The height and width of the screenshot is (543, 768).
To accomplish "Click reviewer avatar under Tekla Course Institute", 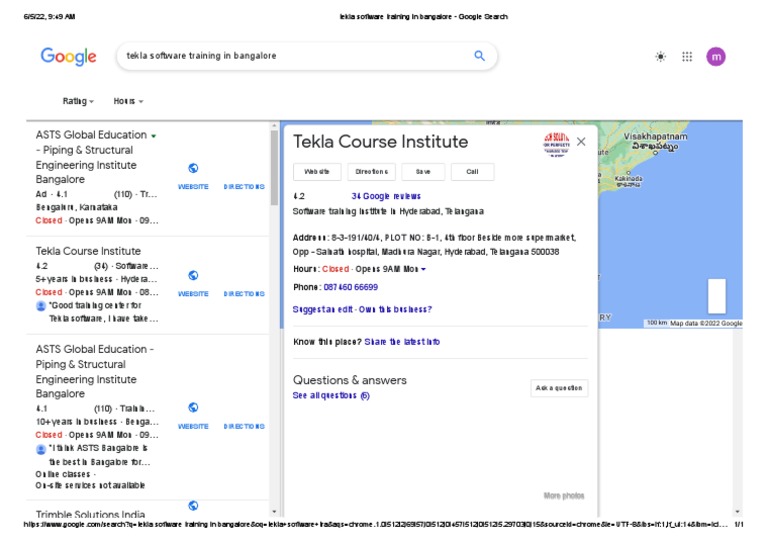I will pyautogui.click(x=41, y=306).
